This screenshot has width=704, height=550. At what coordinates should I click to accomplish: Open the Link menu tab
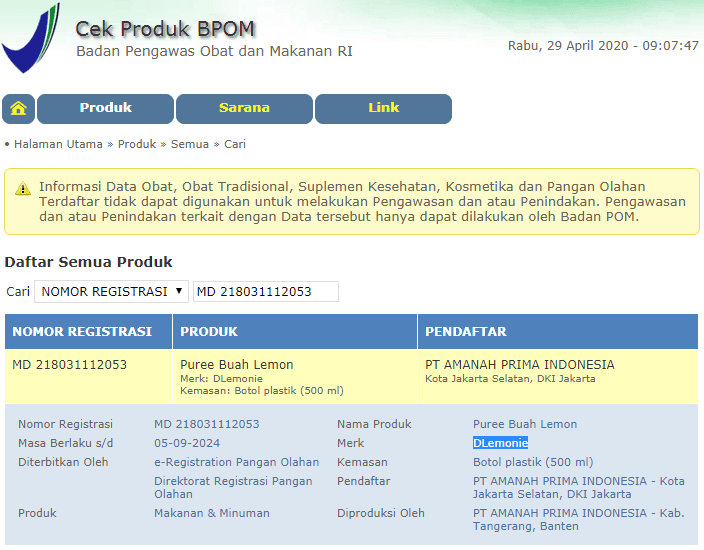coord(383,109)
